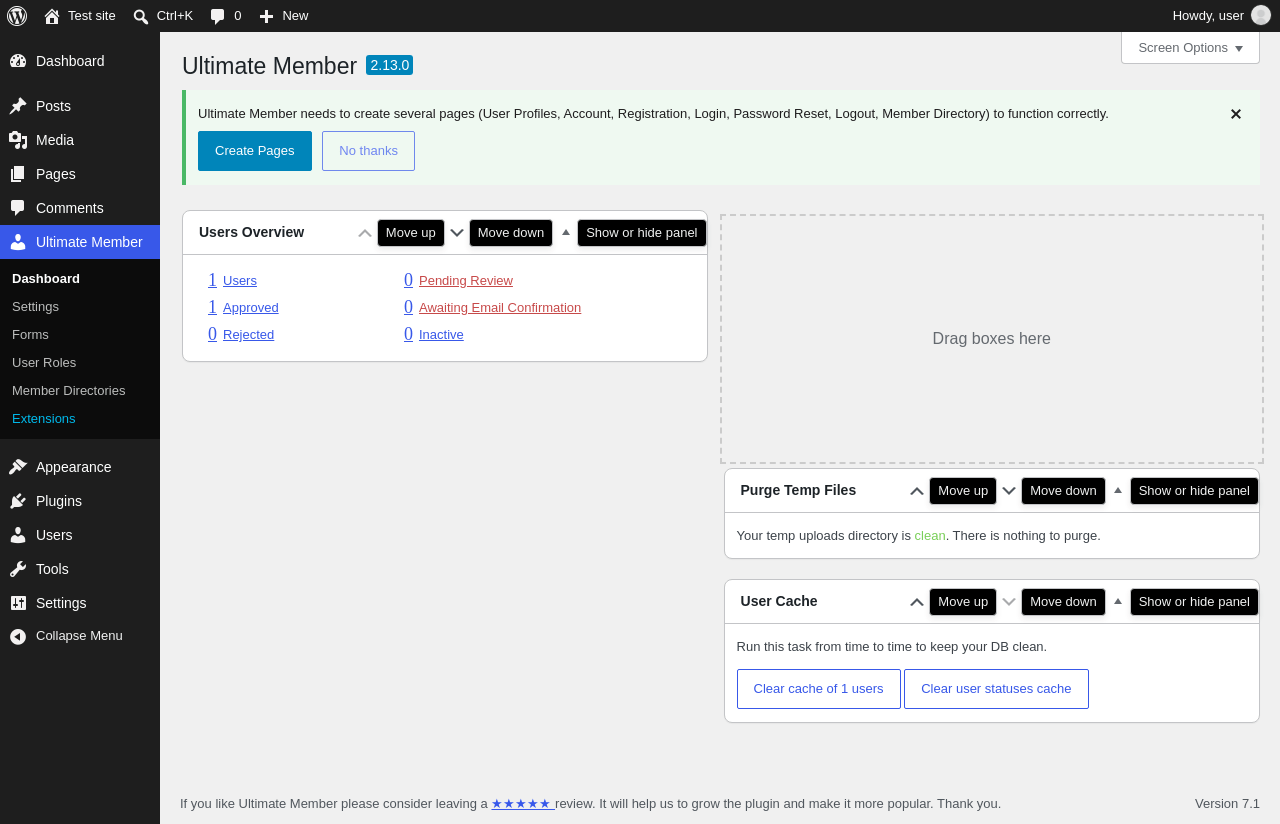1280x824 pixels.
Task: Click the up chevron in Users Overview header
Action: click(365, 233)
